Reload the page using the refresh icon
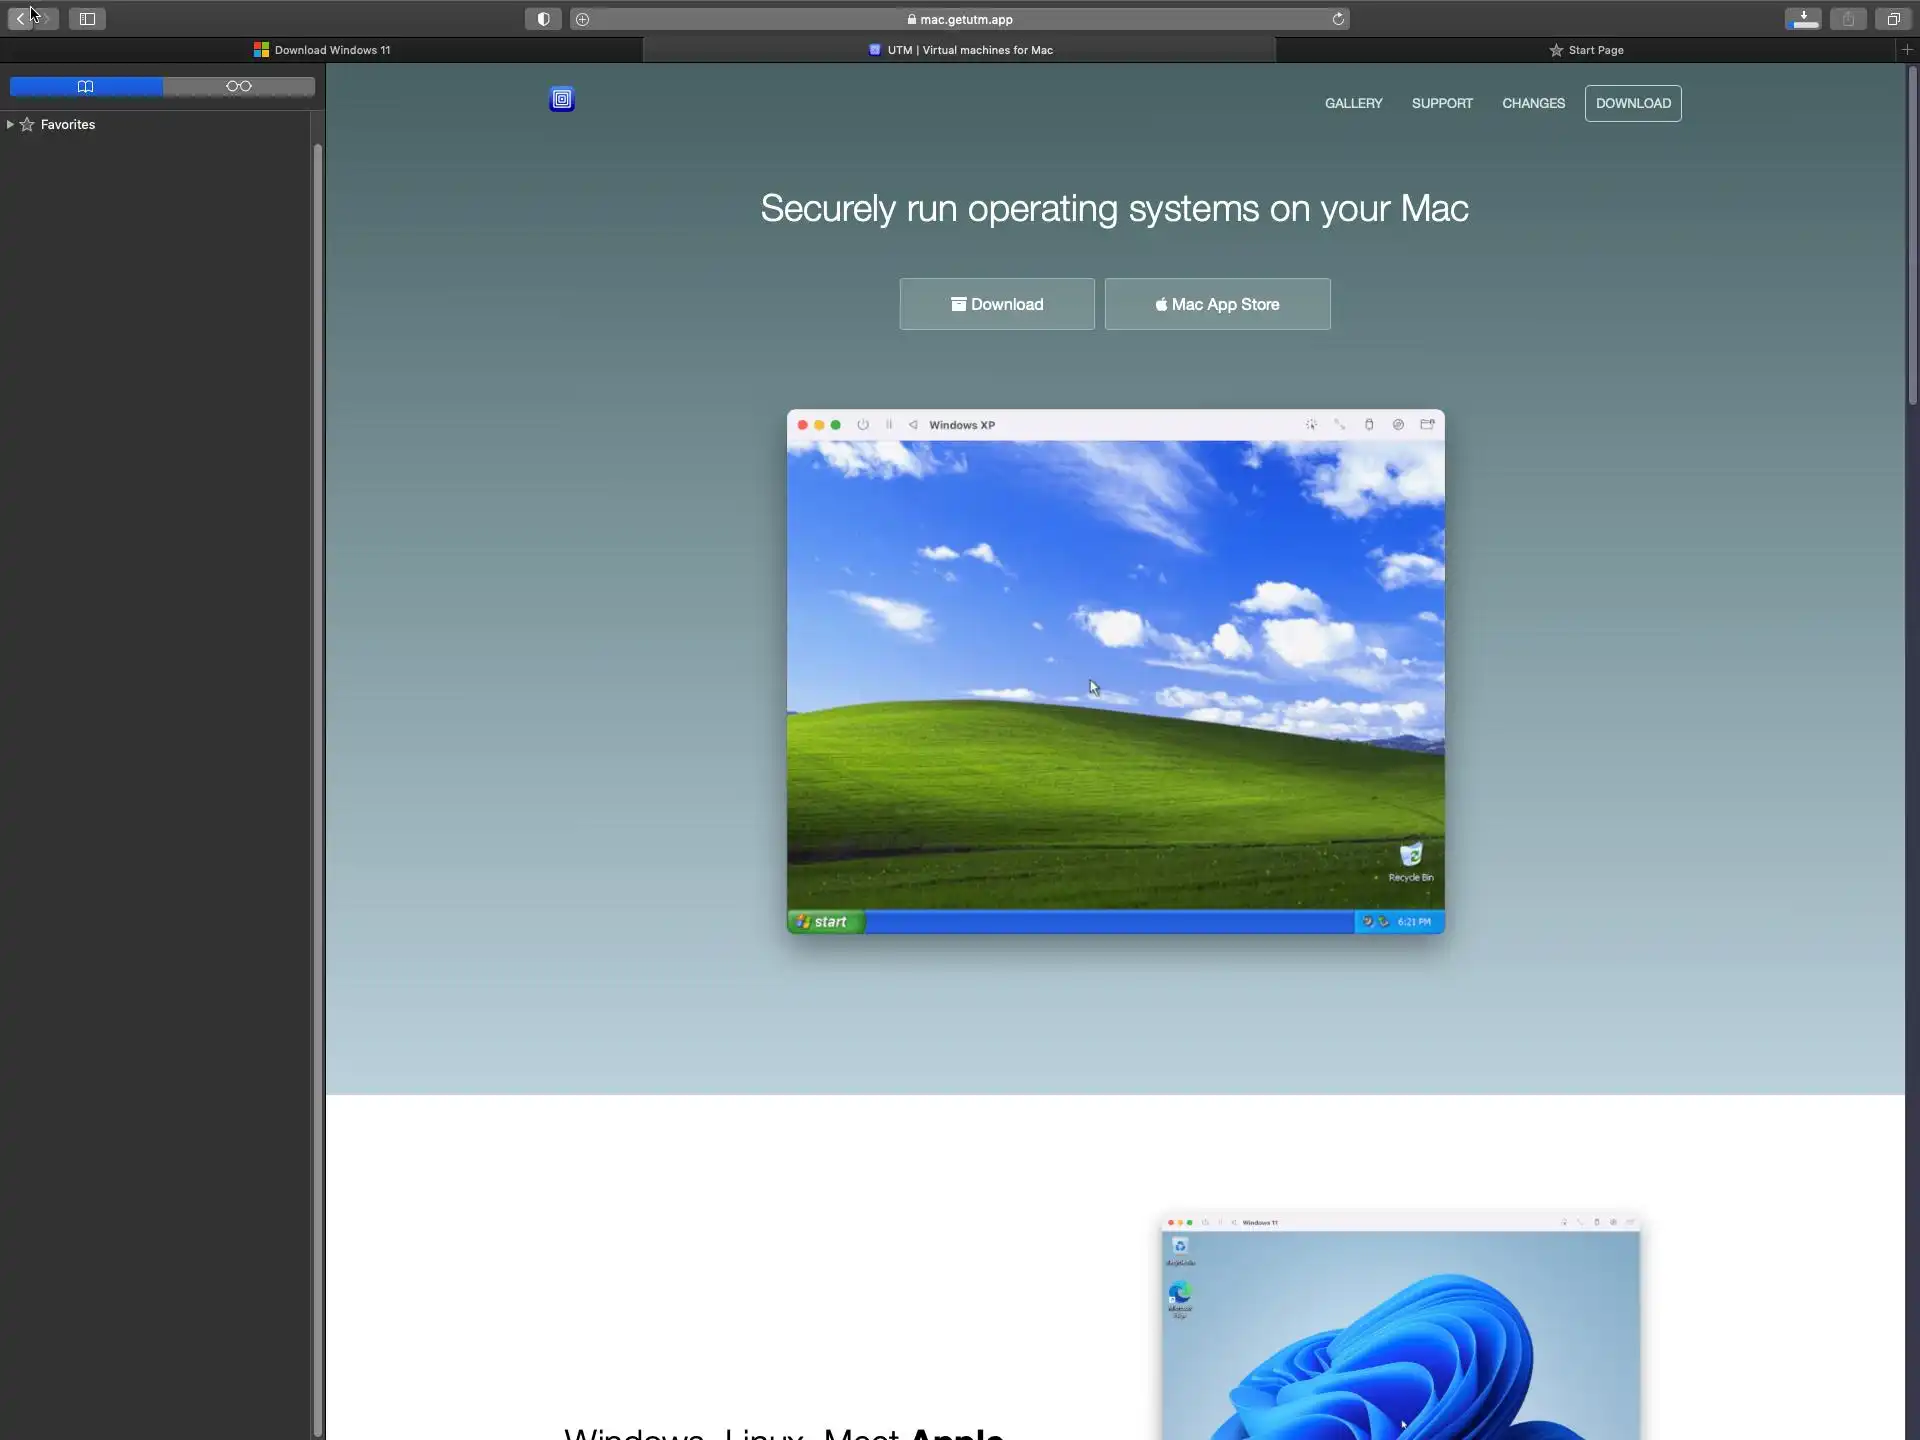 (x=1338, y=19)
